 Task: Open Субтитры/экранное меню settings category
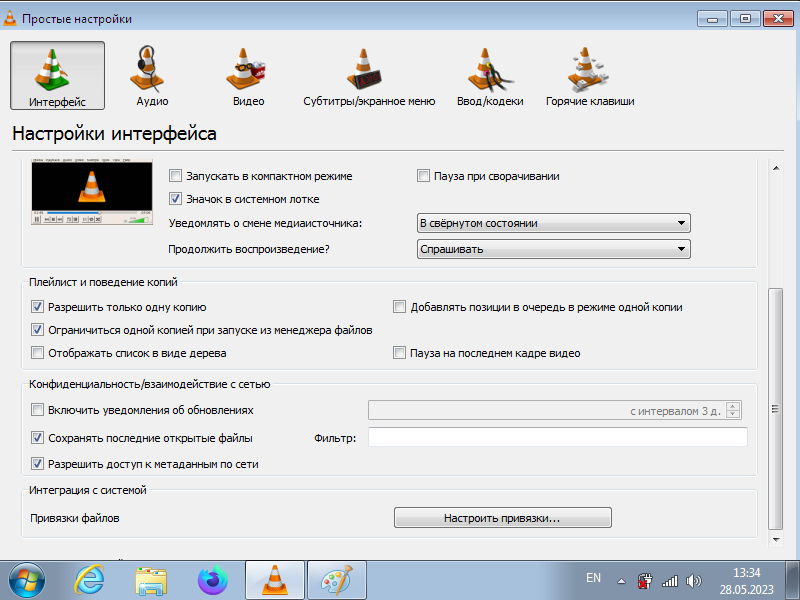click(x=369, y=76)
